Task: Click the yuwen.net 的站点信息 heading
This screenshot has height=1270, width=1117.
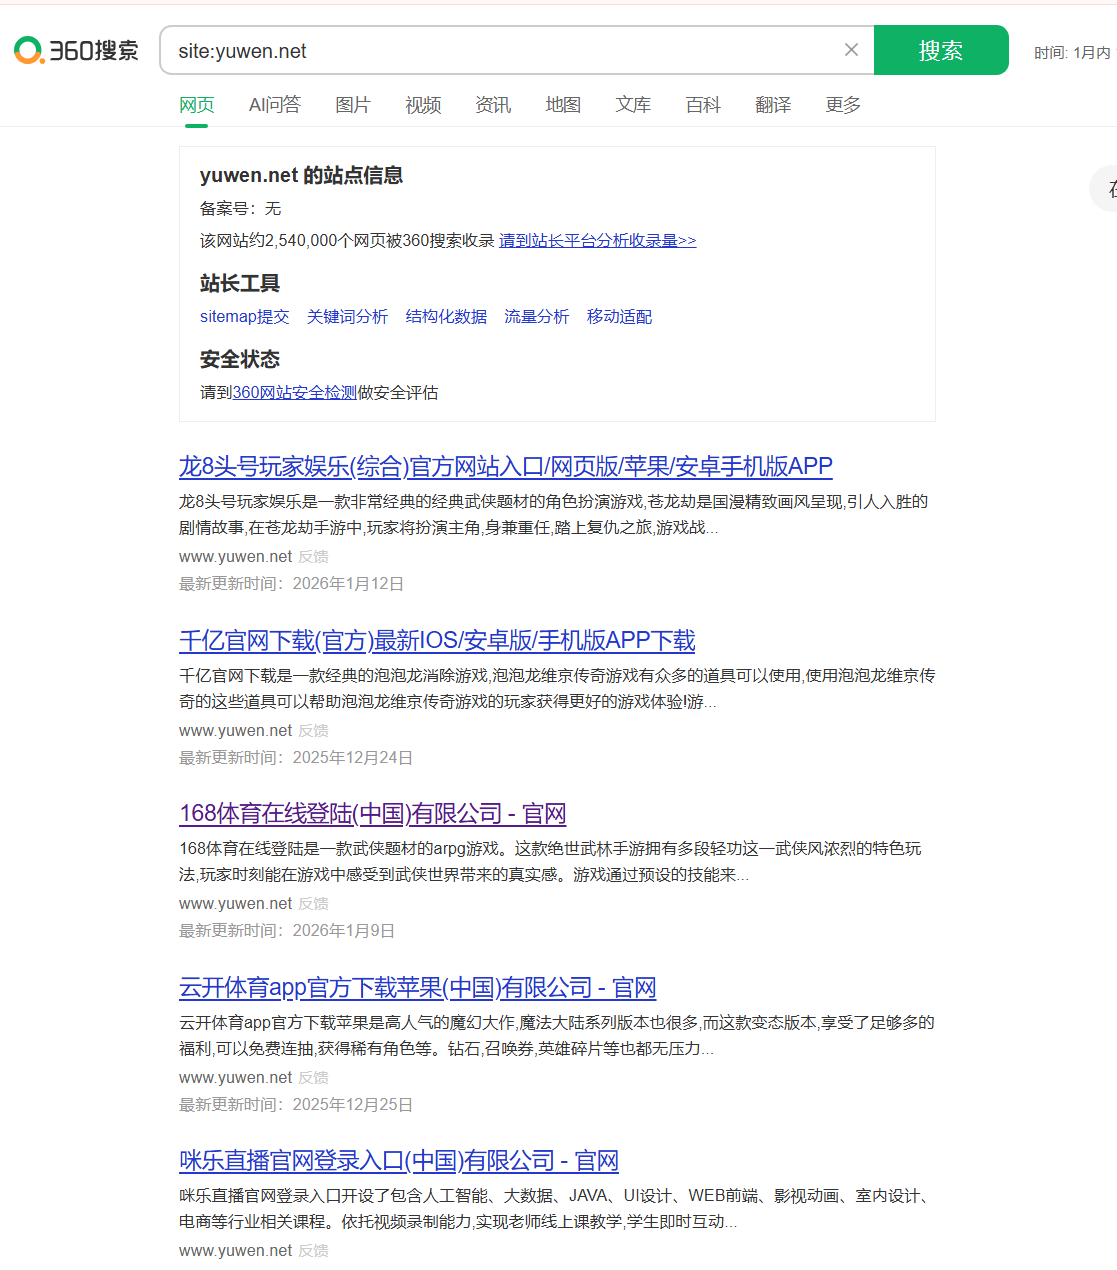Action: point(301,175)
